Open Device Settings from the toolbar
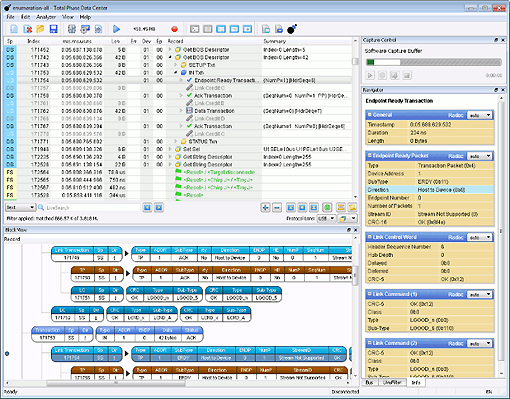Image resolution: width=510 pixels, height=399 pixels. click(85, 29)
